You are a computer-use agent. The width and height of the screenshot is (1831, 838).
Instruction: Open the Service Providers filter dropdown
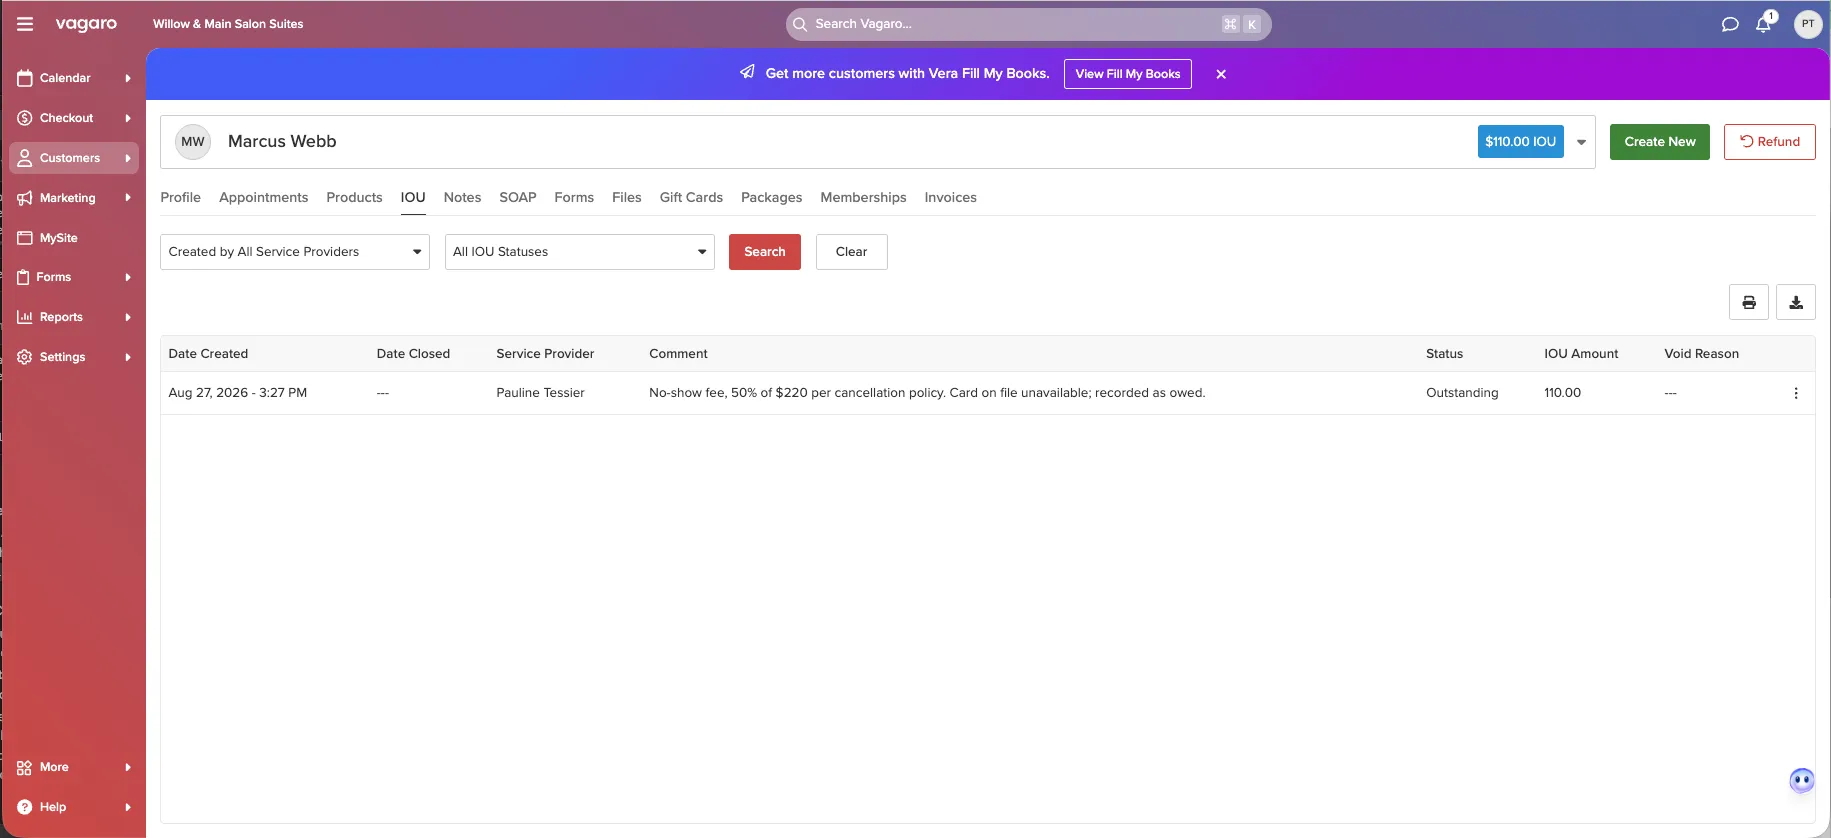click(295, 252)
